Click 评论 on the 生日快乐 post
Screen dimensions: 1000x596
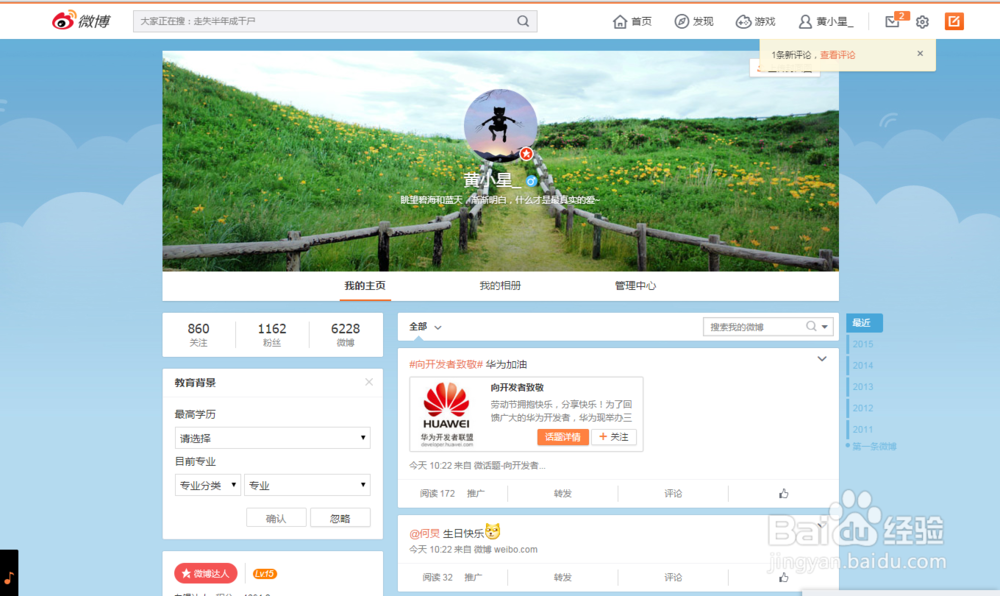pyautogui.click(x=673, y=578)
